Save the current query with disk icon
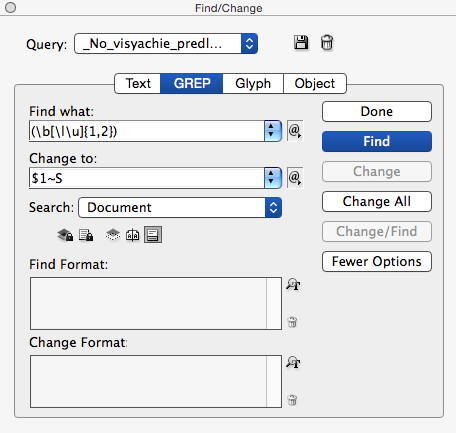The height and width of the screenshot is (433, 456). point(301,43)
